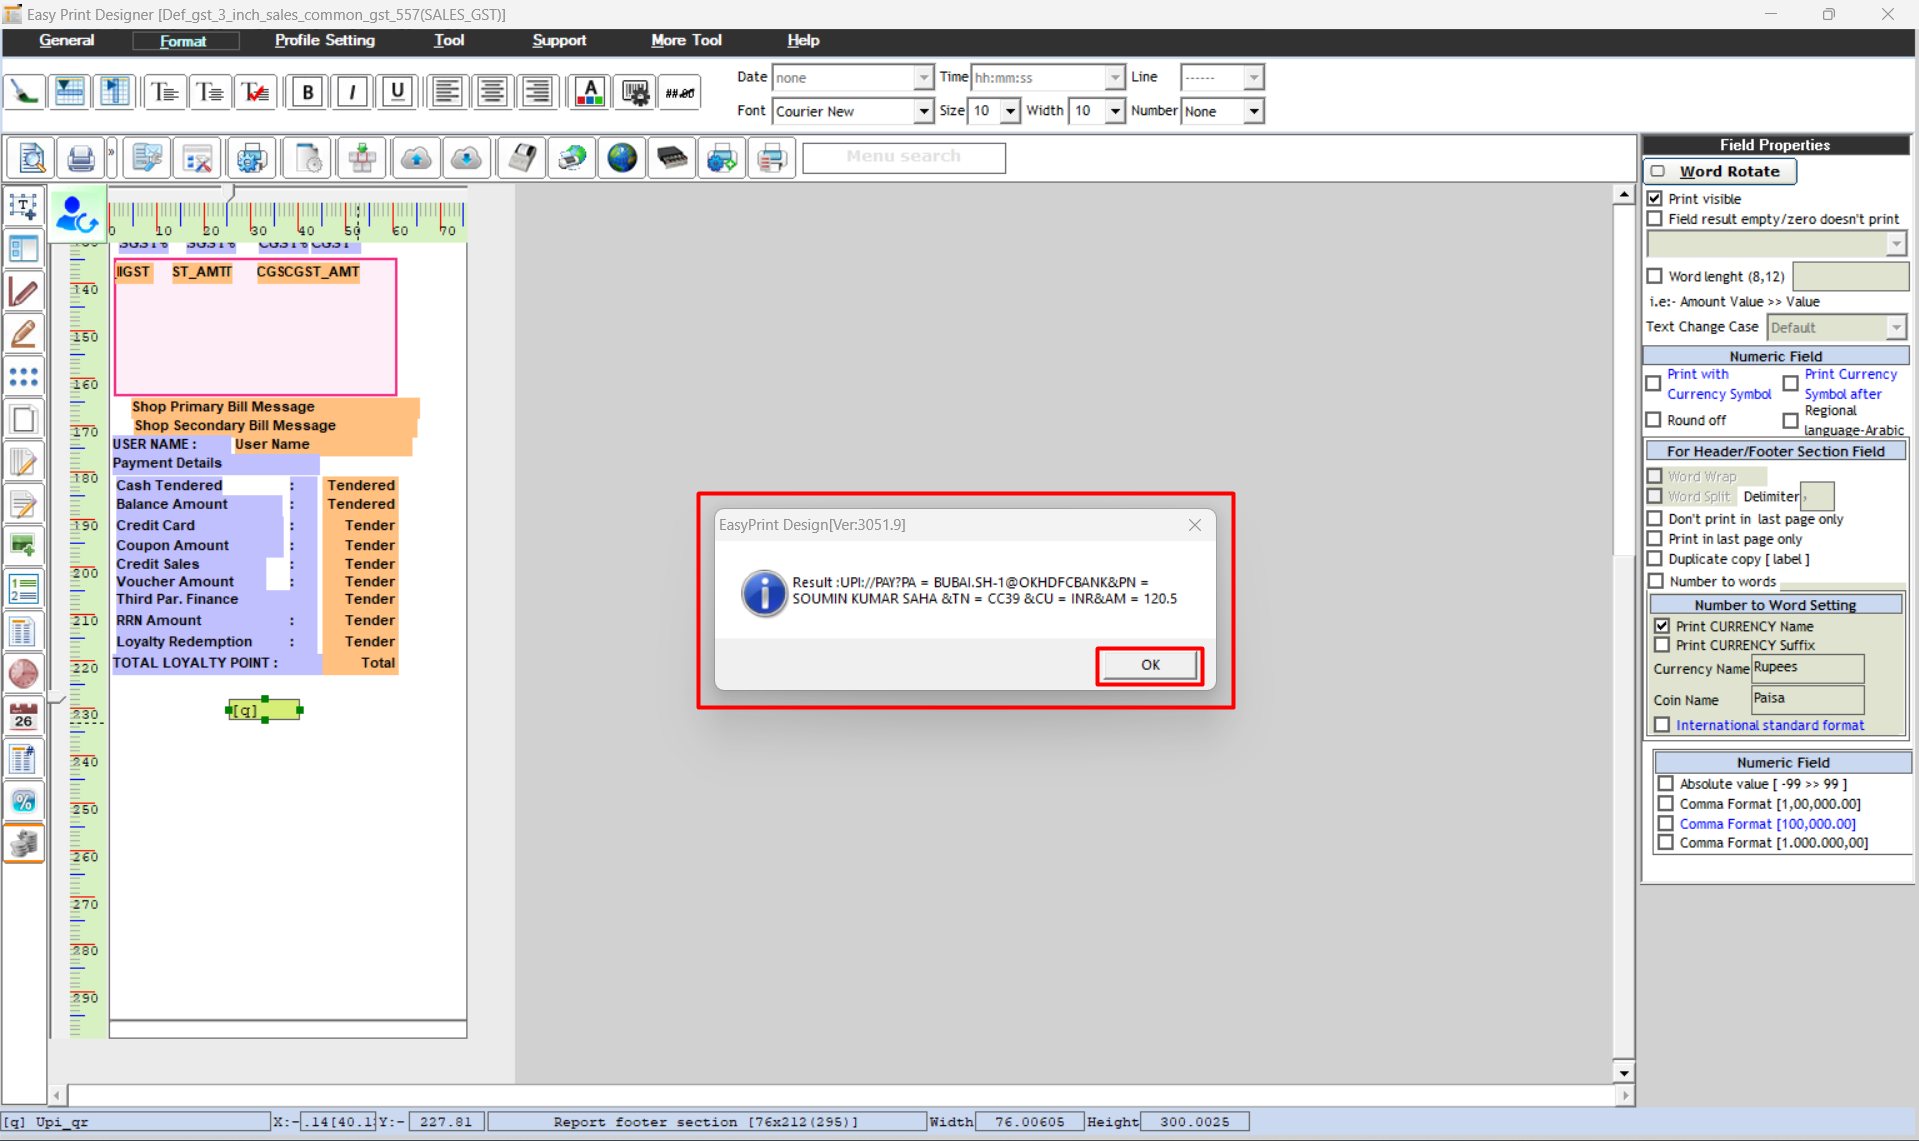The width and height of the screenshot is (1919, 1141).
Task: Select the percent field tool in sidebar
Action: (24, 801)
